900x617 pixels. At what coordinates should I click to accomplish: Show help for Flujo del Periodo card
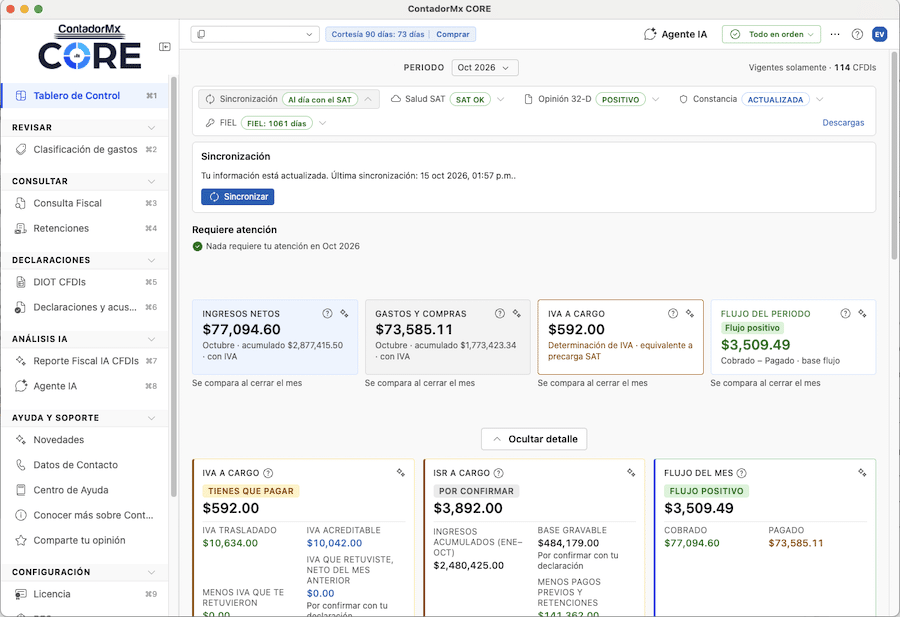coord(845,313)
